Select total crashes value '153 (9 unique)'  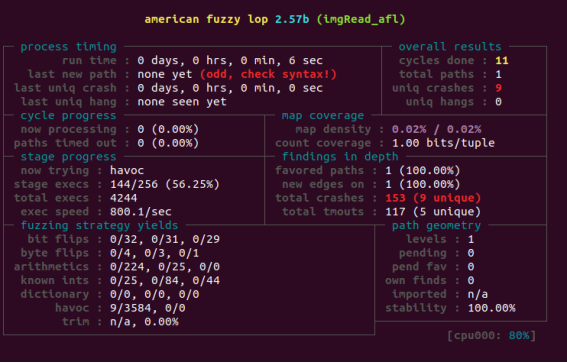click(433, 198)
